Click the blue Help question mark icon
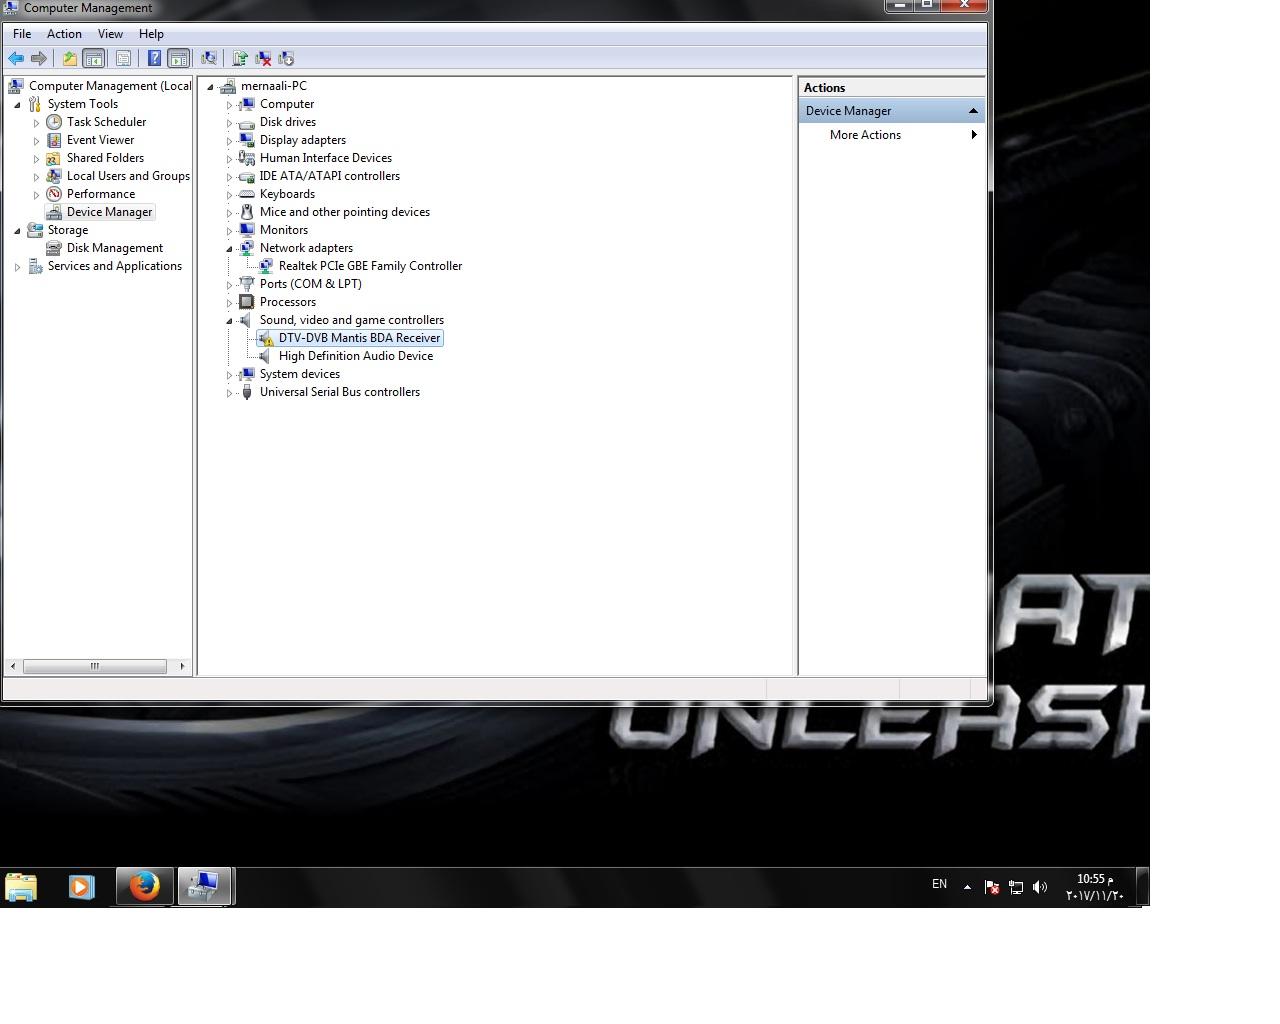The width and height of the screenshot is (1280, 1024). coord(154,58)
